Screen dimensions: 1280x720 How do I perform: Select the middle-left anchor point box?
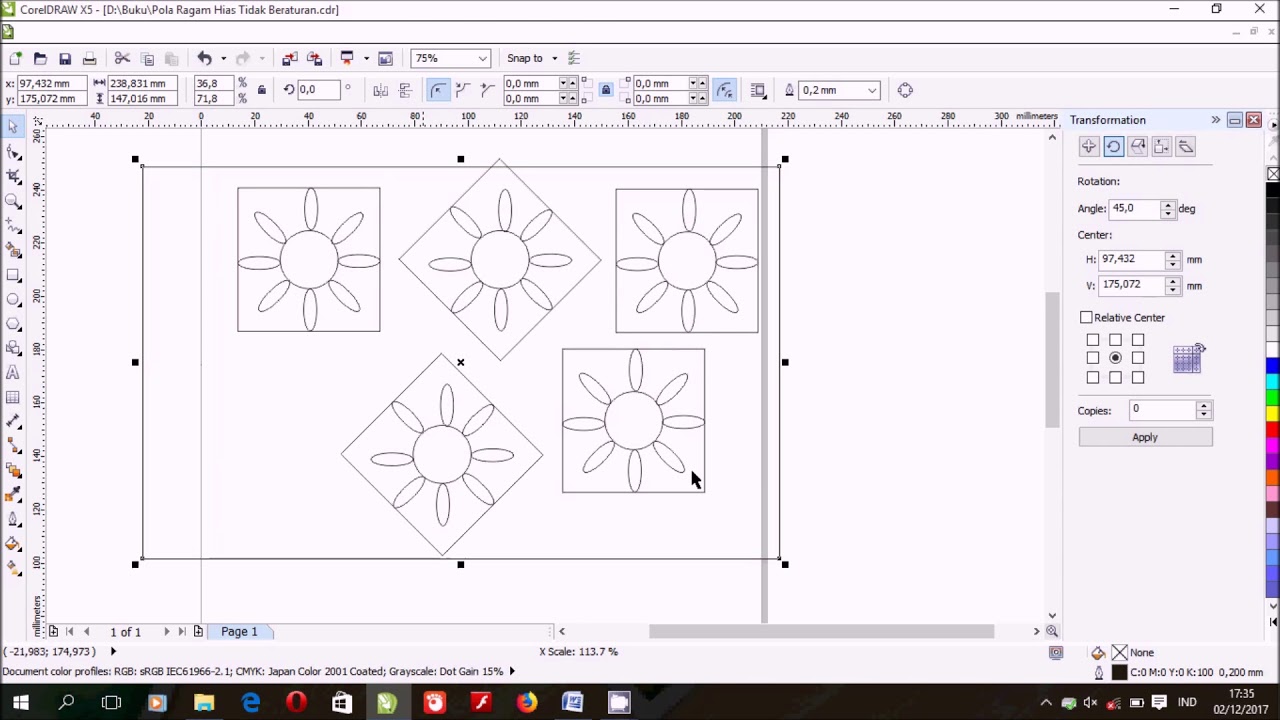click(x=1093, y=358)
